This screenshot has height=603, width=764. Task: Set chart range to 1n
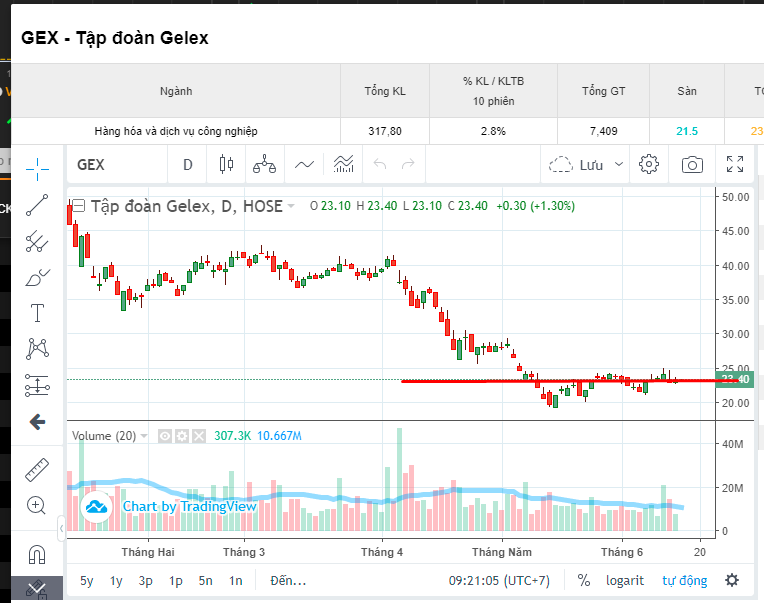(235, 581)
